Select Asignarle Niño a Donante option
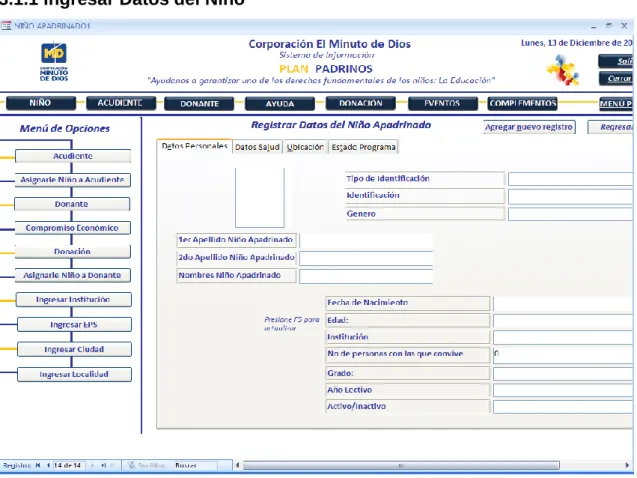This screenshot has width=637, height=478. [73, 275]
